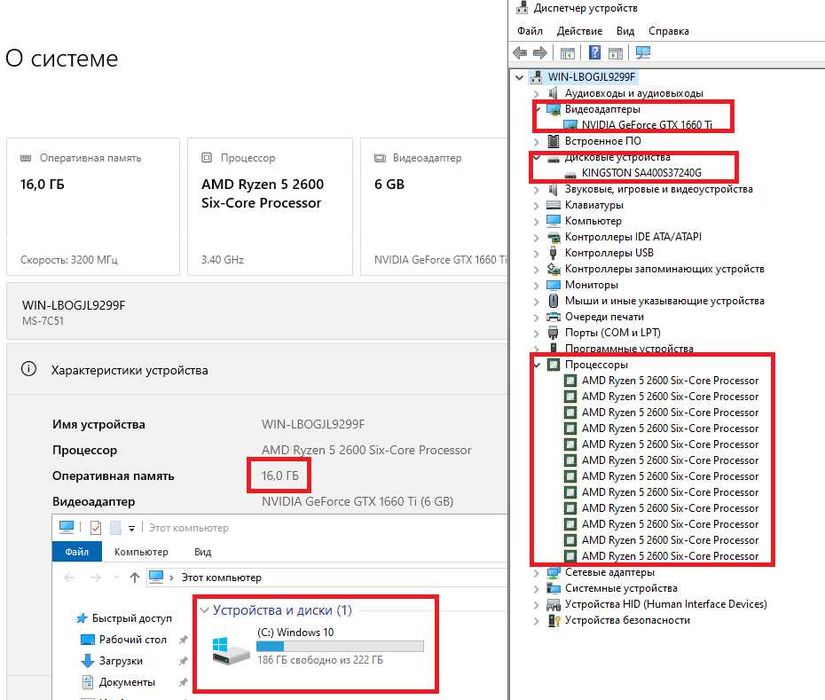825x700 pixels.
Task: Click the drive C free space bar
Action: 340,646
